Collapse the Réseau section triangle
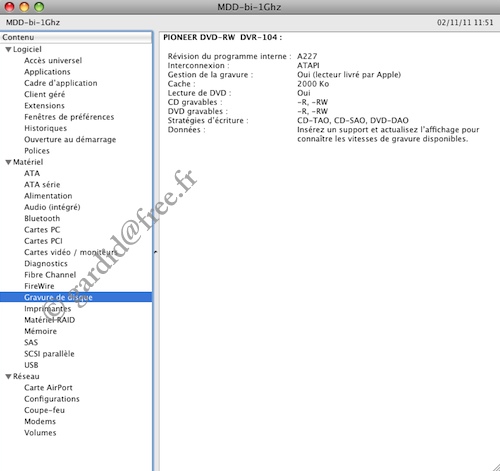The height and width of the screenshot is (471, 500). pos(8,377)
